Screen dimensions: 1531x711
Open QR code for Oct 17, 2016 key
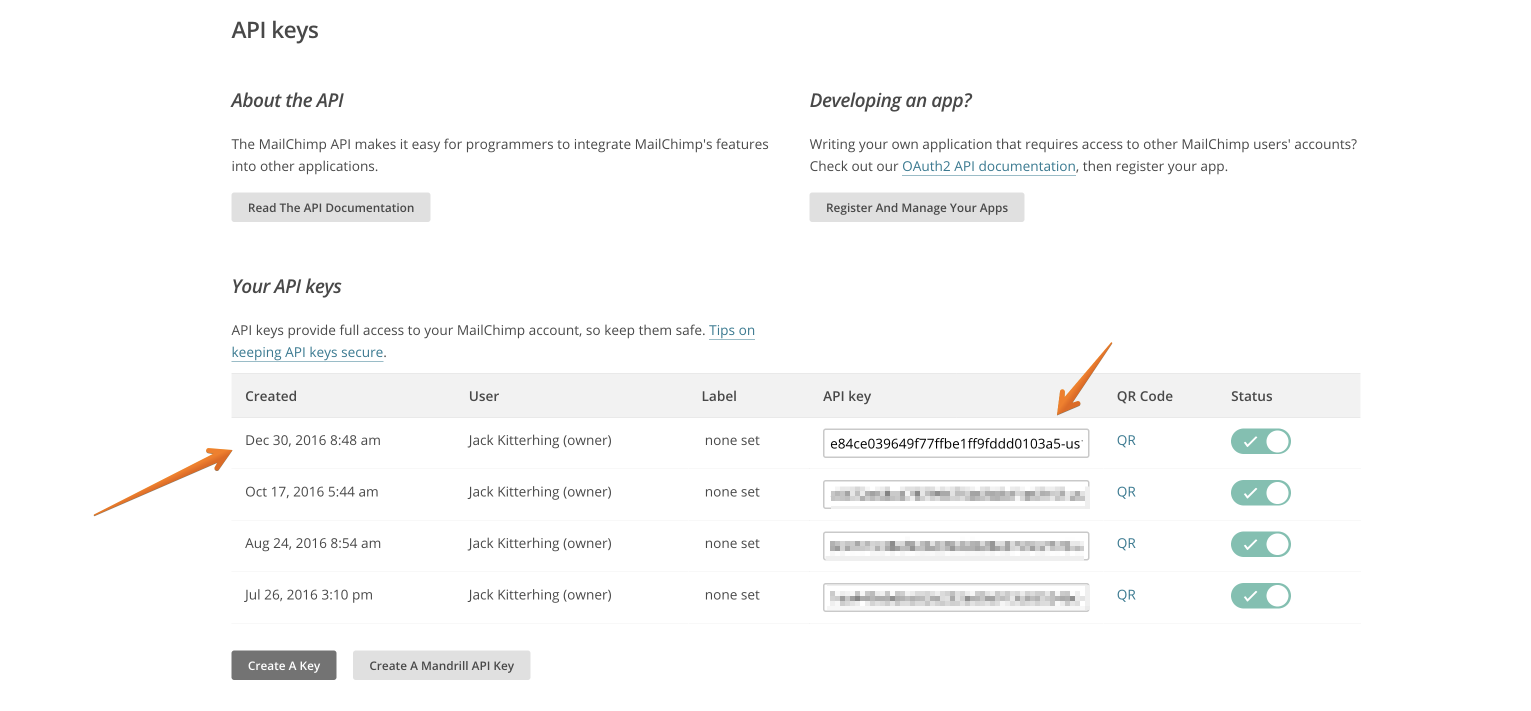click(1126, 492)
